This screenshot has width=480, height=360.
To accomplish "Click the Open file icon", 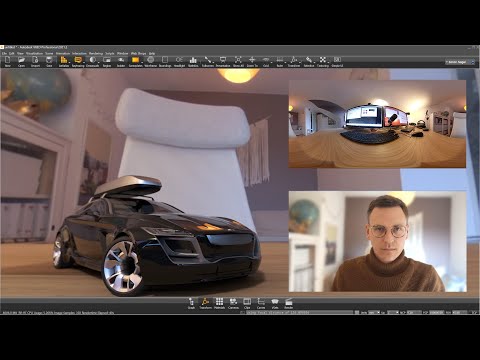I will 21,62.
